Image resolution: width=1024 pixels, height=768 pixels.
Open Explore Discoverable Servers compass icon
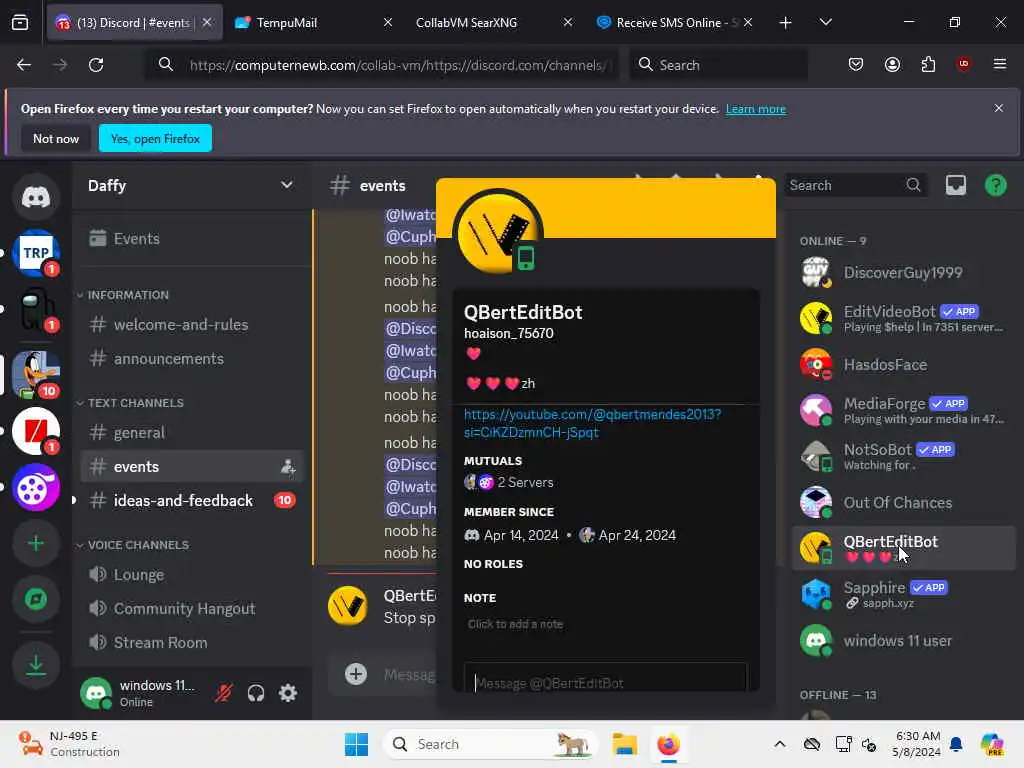click(36, 600)
